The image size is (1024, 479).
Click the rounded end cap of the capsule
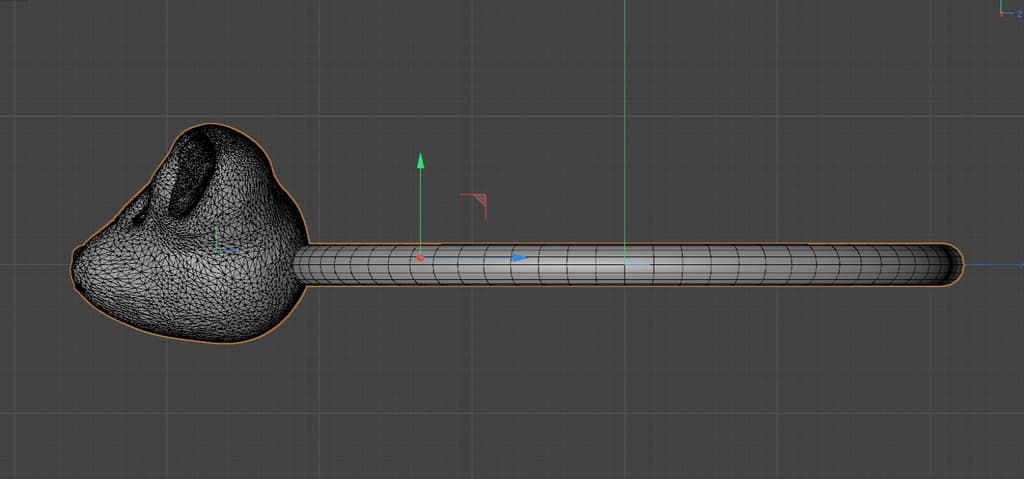[951, 265]
